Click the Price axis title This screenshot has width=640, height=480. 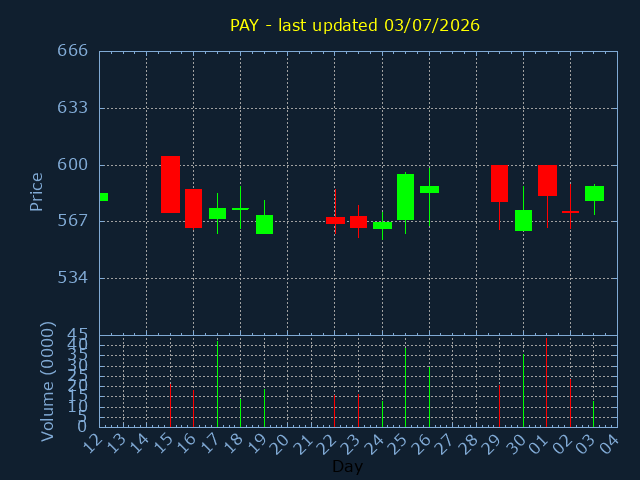point(36,192)
